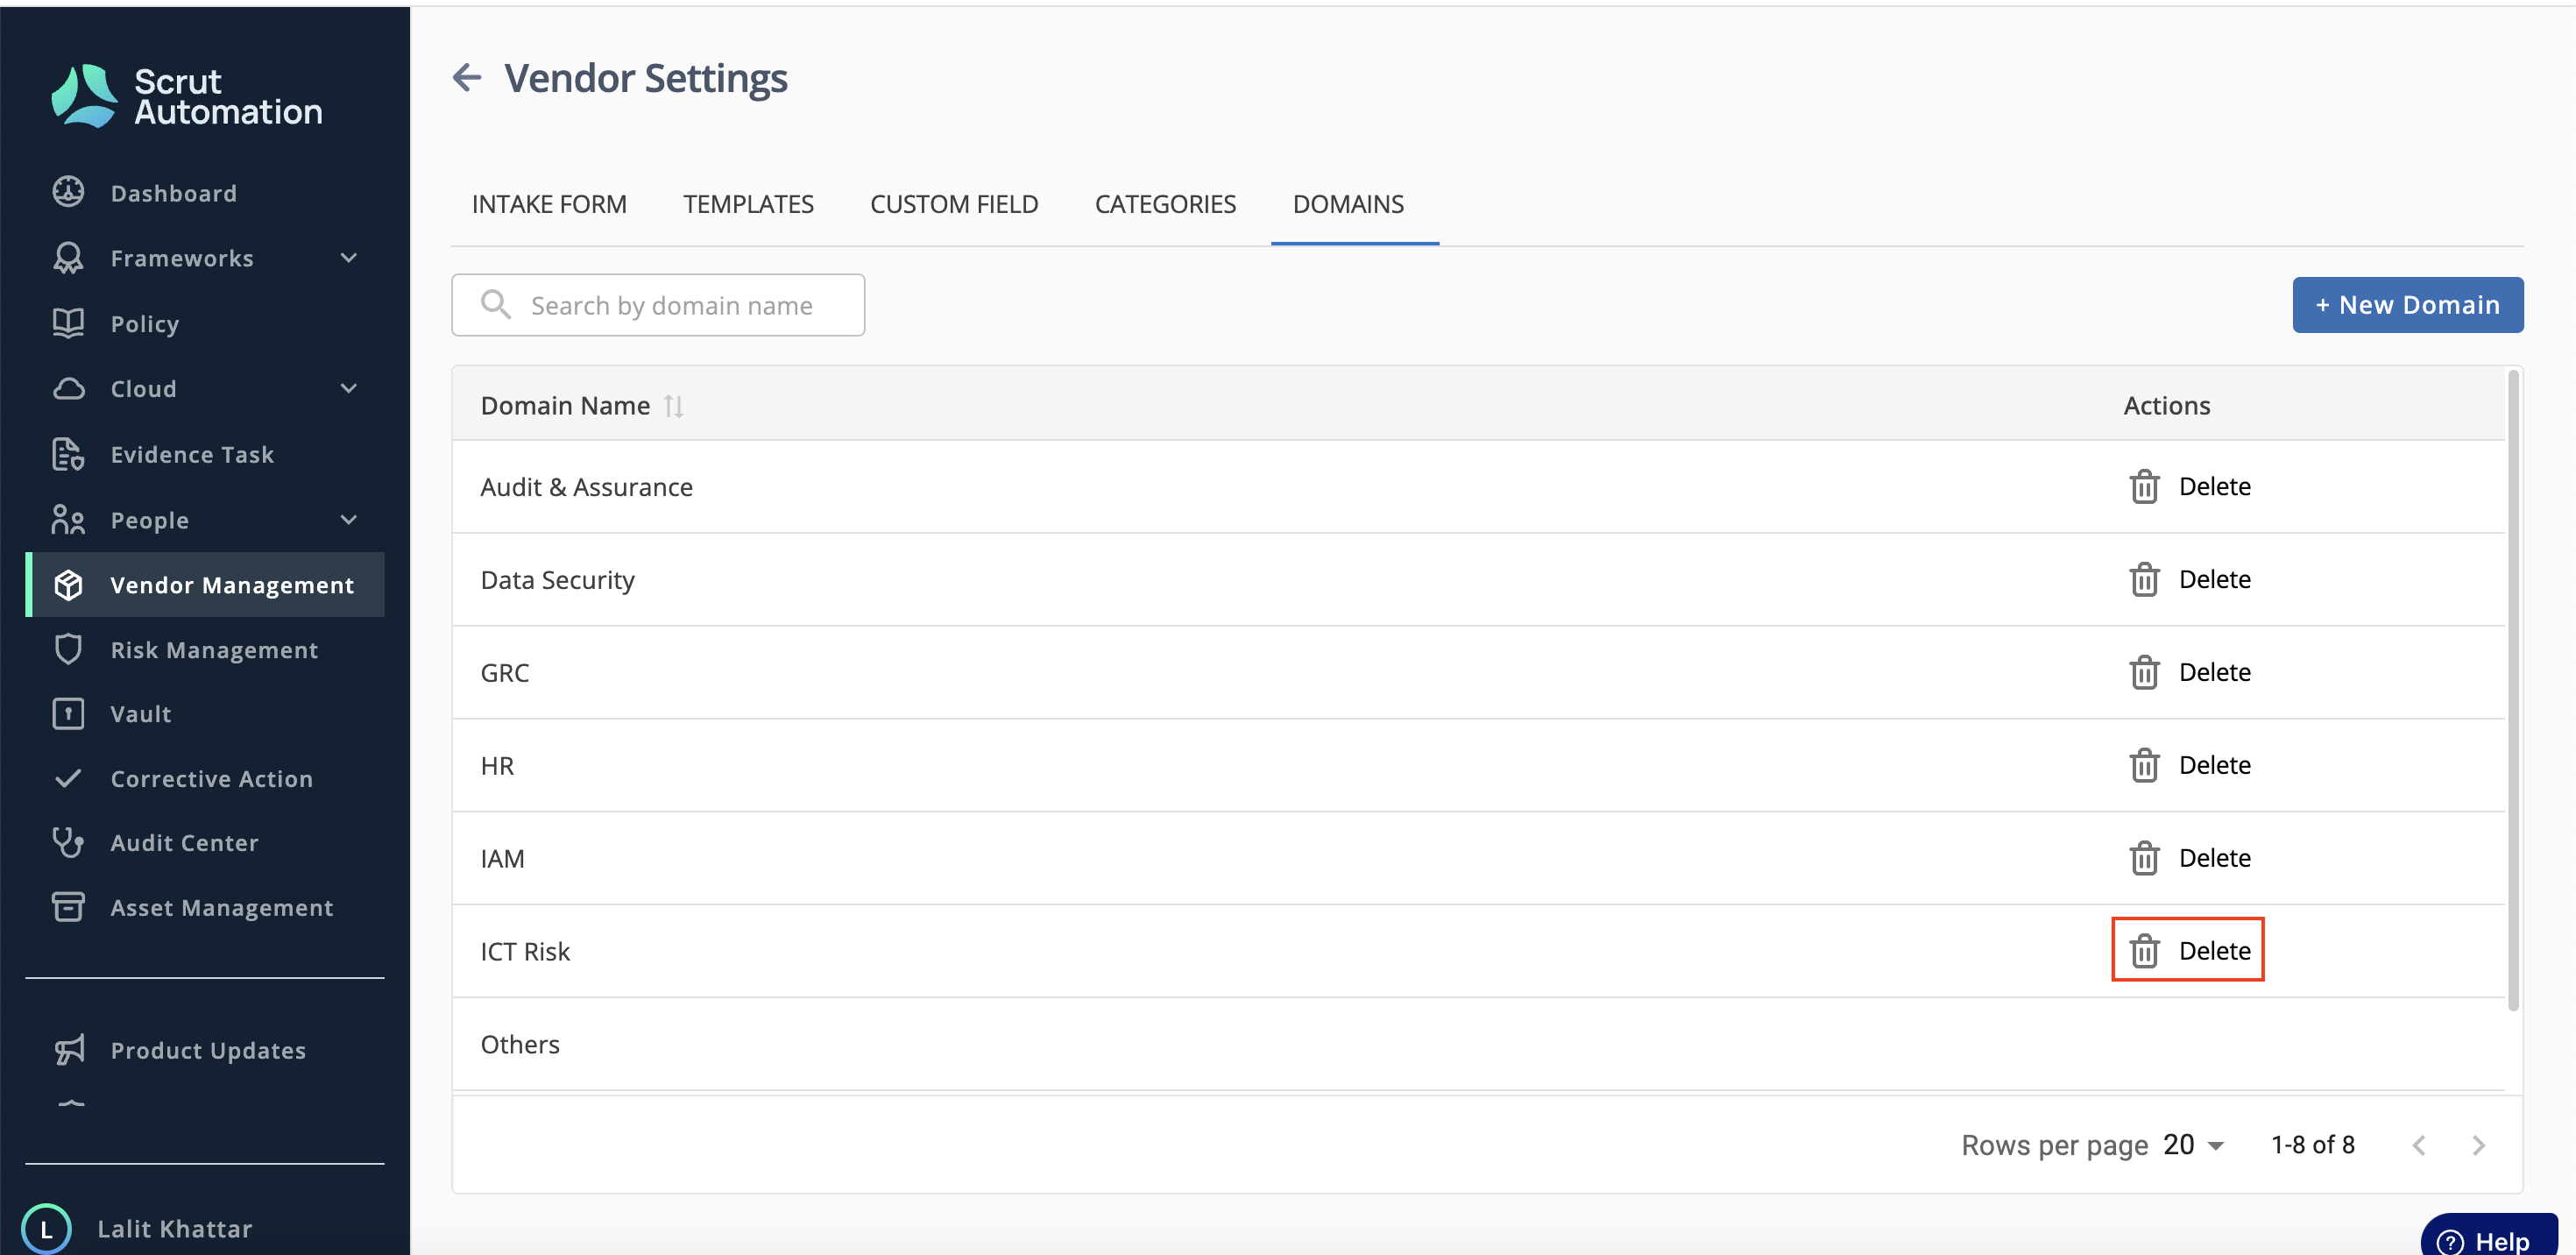2576x1255 pixels.
Task: Open the CATEGORIES tab
Action: [1165, 204]
